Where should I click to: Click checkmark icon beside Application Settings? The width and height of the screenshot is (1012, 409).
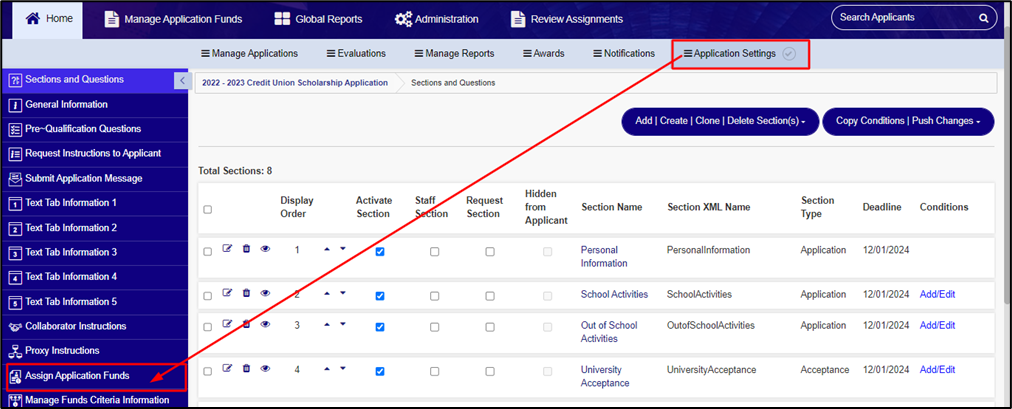coord(788,54)
